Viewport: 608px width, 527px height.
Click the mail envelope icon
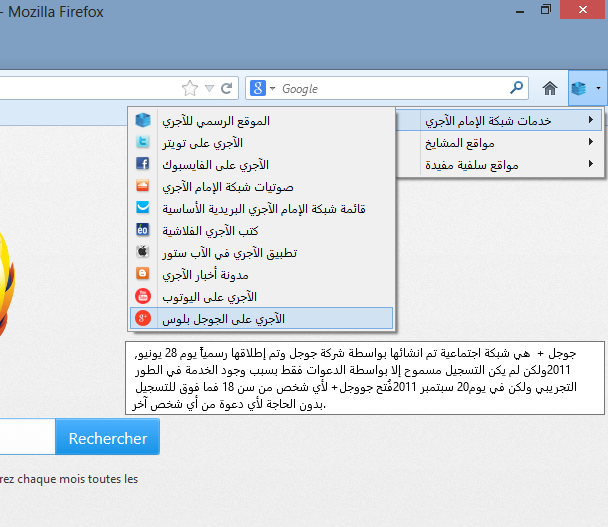tap(142, 207)
